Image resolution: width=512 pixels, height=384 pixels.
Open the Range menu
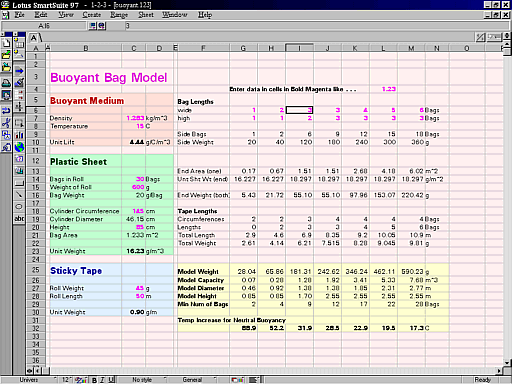[x=119, y=15]
